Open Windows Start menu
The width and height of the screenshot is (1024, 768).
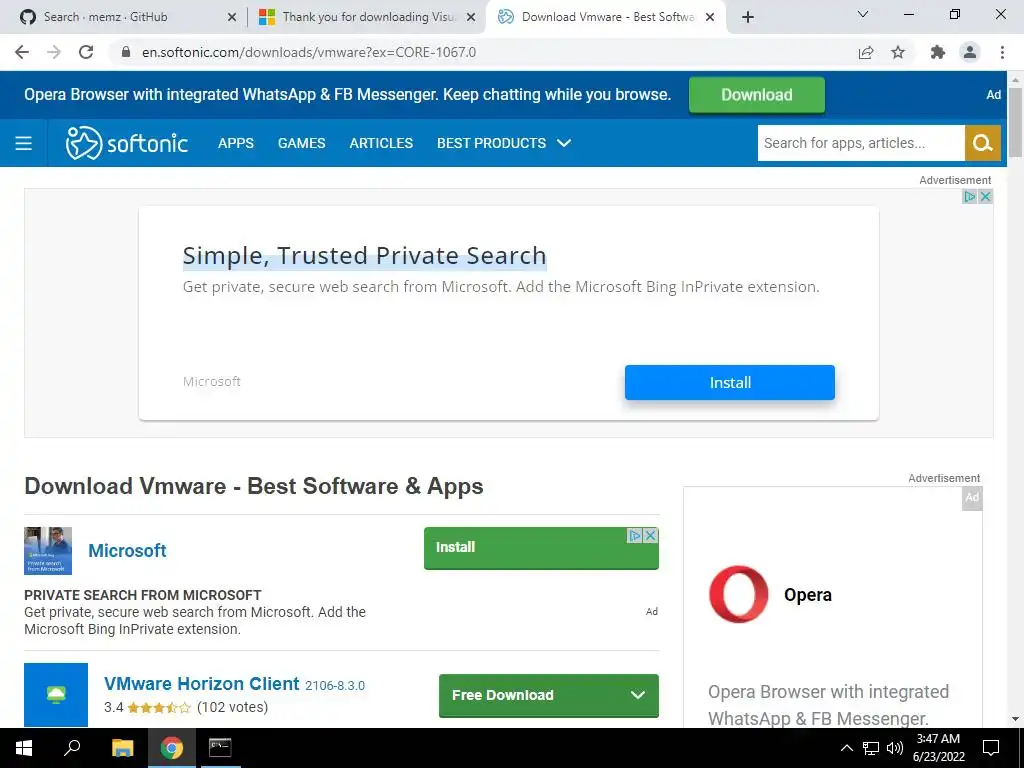tap(24, 748)
